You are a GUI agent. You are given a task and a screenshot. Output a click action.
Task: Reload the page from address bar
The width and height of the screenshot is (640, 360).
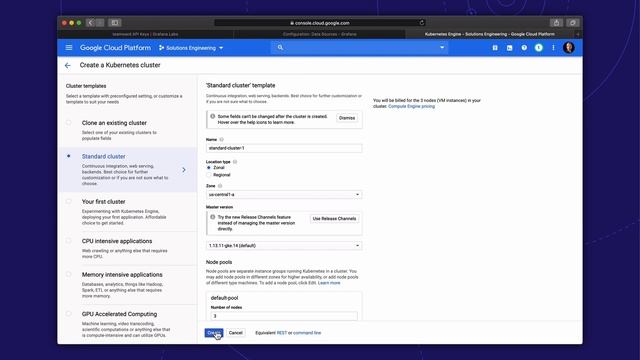coord(422,23)
